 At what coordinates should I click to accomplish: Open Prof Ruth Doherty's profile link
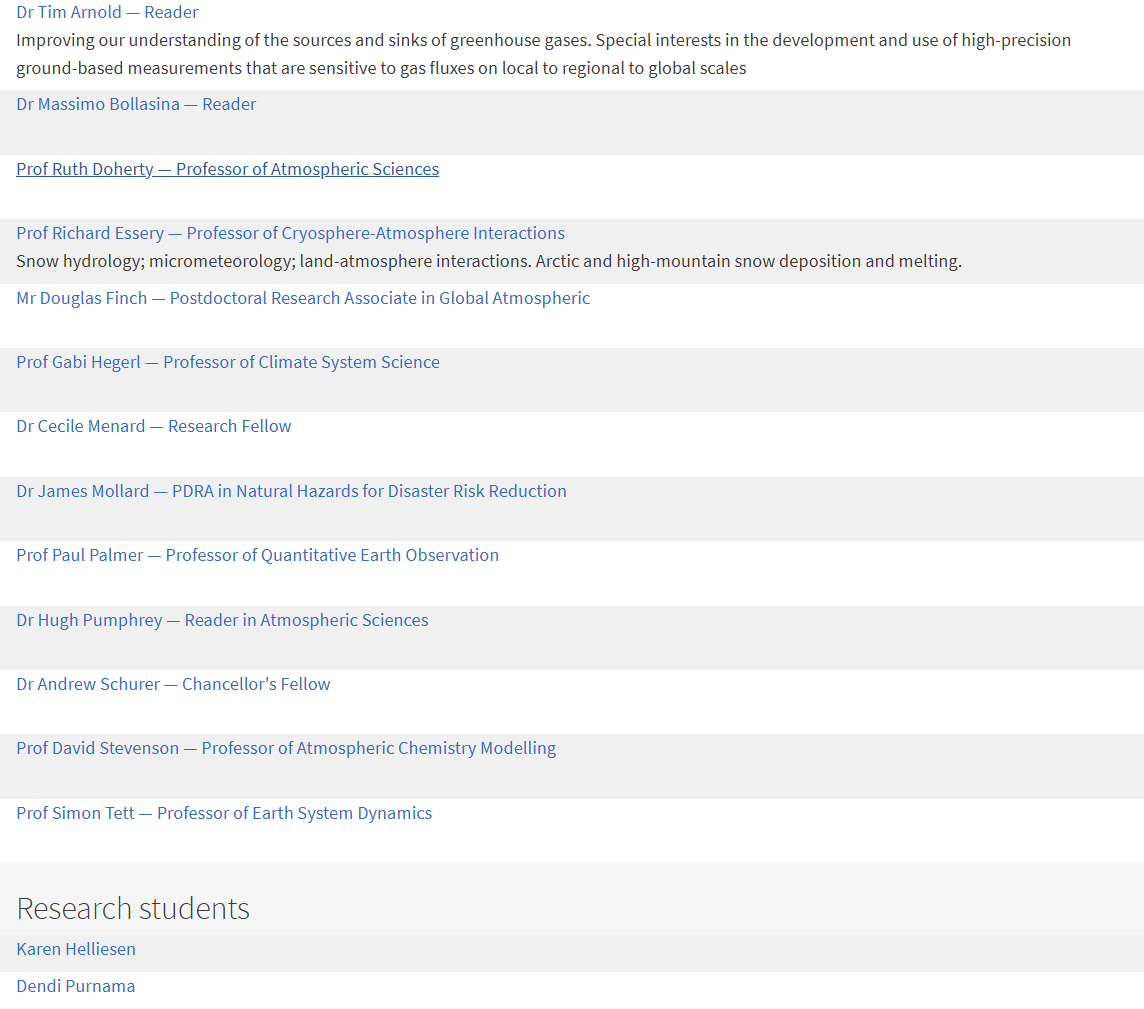[x=228, y=169]
